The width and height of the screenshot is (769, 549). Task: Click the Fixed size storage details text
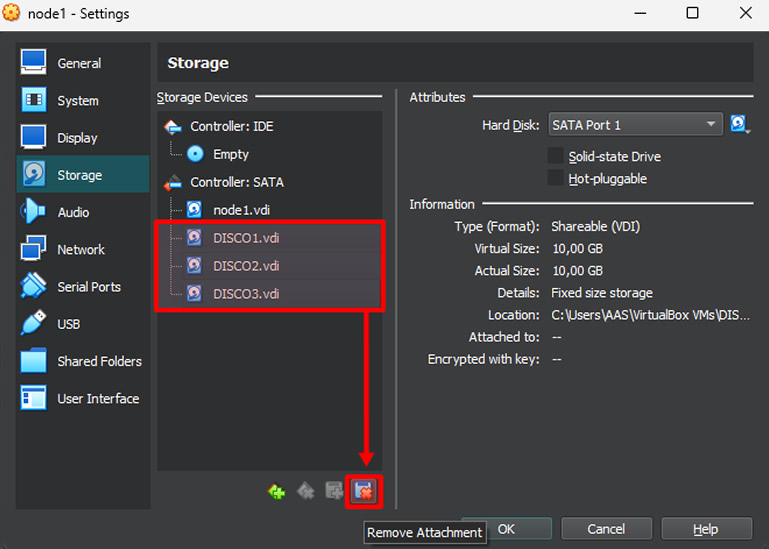[602, 293]
